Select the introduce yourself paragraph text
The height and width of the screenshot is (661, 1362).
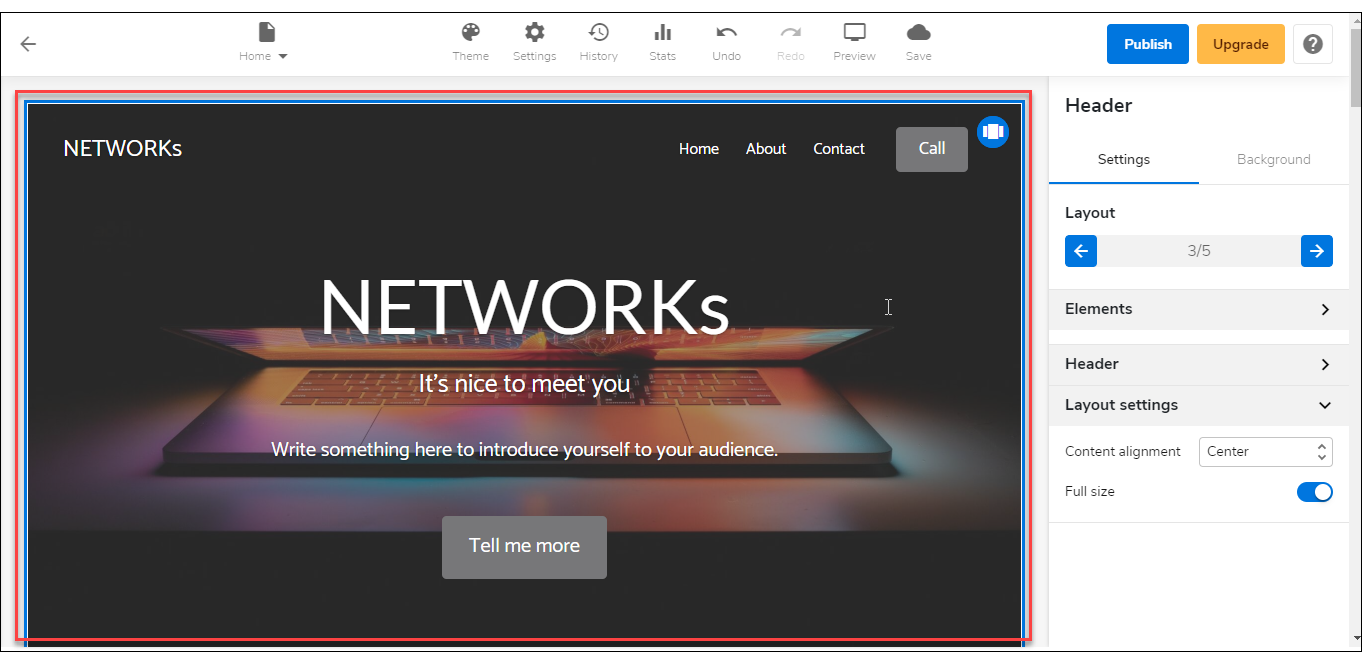pyautogui.click(x=524, y=449)
